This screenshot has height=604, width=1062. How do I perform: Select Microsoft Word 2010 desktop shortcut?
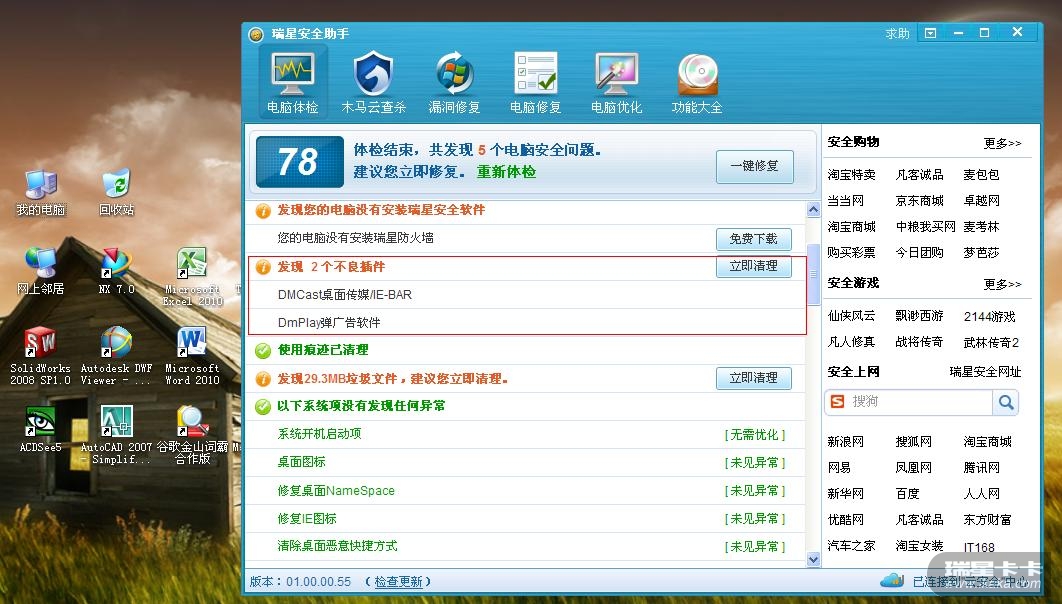[x=192, y=356]
